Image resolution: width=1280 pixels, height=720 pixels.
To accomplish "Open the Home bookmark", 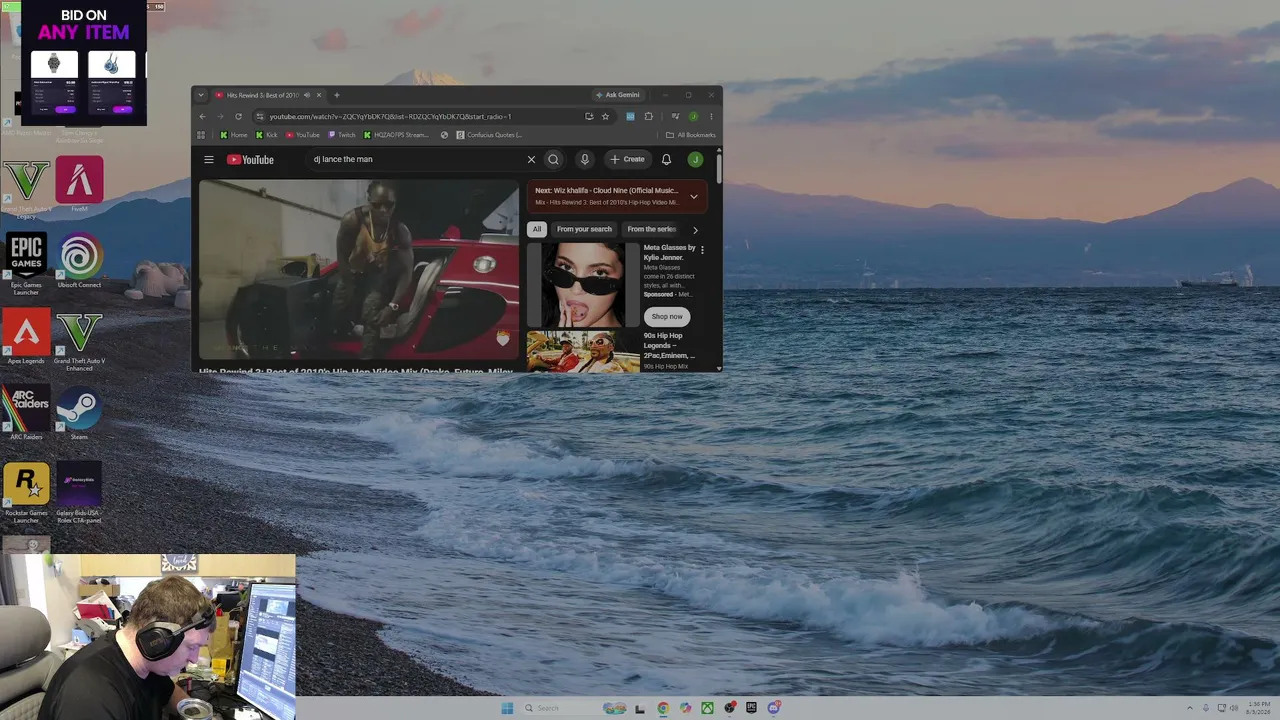I will pos(233,135).
